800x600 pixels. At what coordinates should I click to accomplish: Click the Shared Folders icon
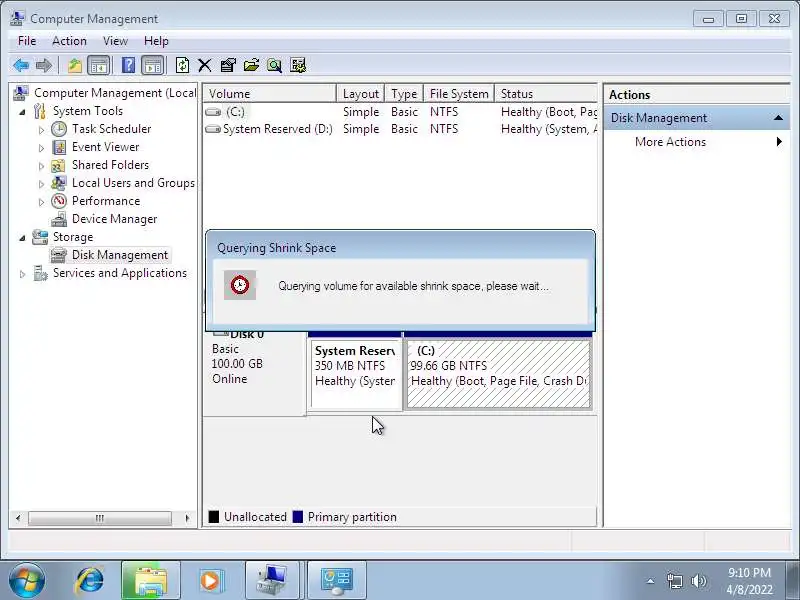[x=58, y=165]
